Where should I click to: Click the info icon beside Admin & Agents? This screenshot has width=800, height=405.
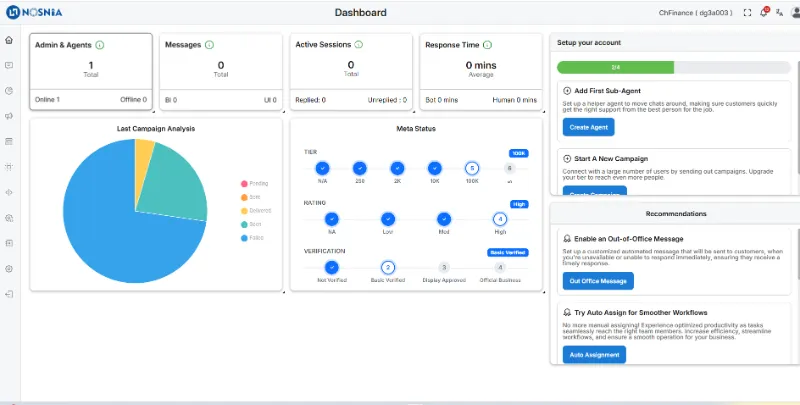tap(100, 45)
